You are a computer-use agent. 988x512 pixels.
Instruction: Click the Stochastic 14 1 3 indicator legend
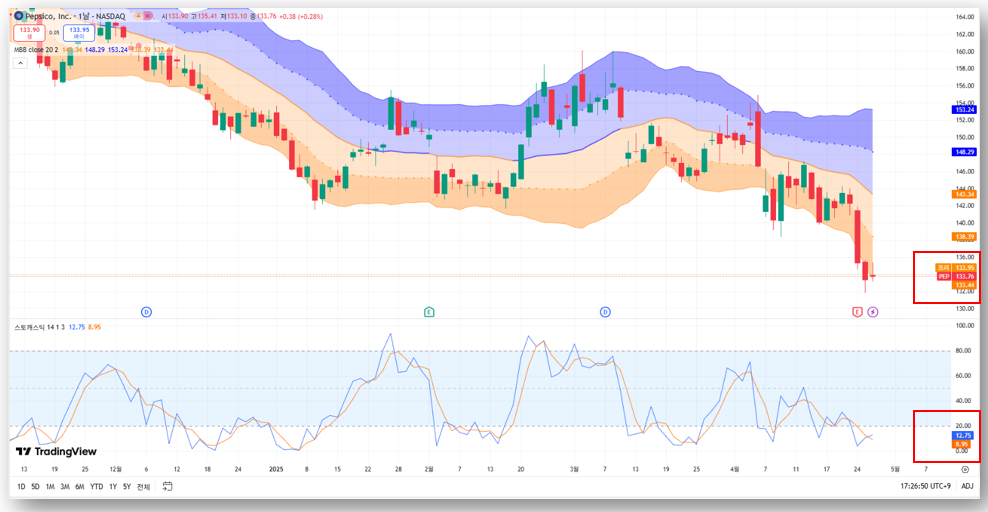[40, 327]
